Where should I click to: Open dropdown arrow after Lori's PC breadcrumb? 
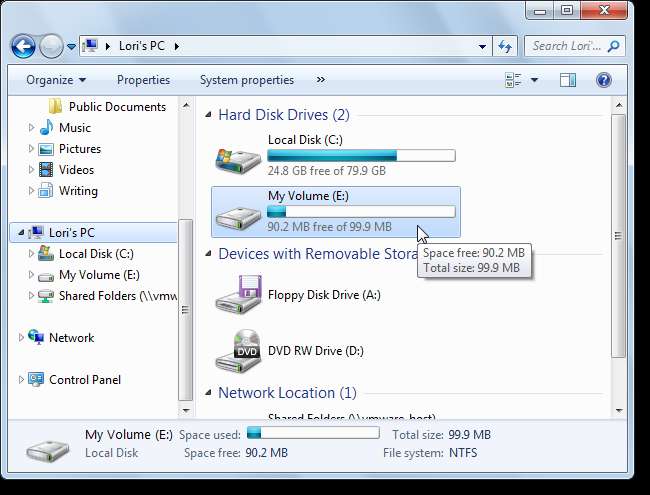pos(177,46)
